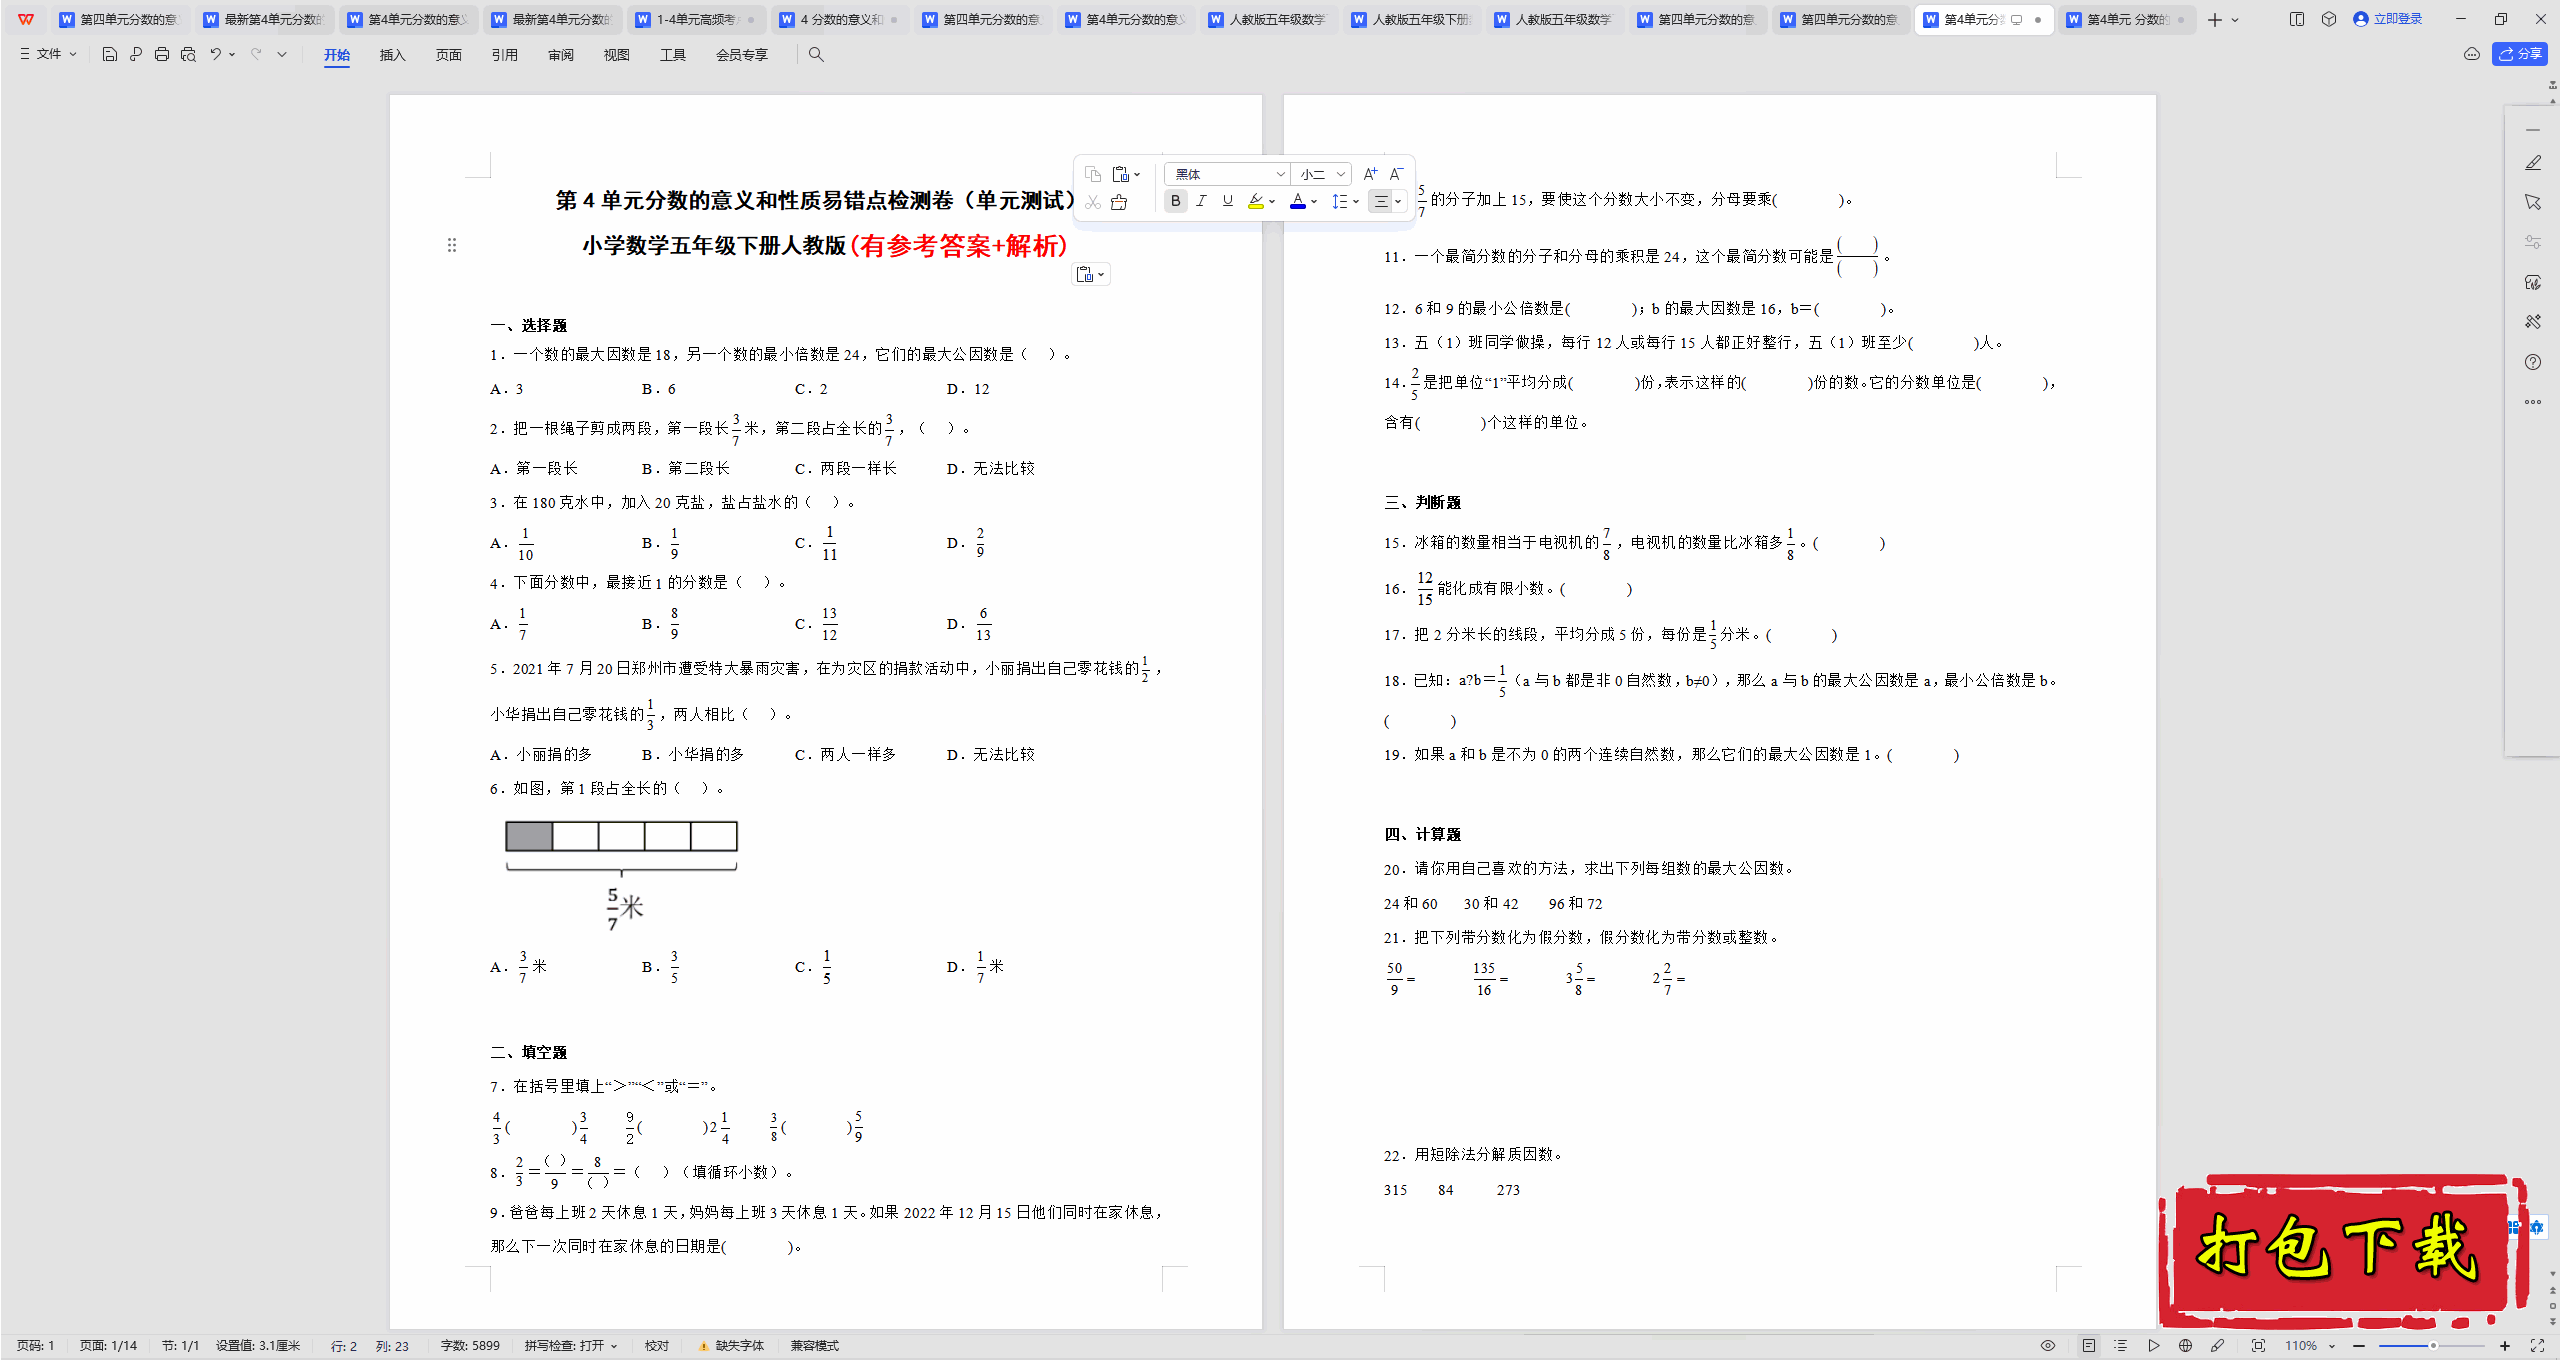Click the 分享 share button

2519,54
